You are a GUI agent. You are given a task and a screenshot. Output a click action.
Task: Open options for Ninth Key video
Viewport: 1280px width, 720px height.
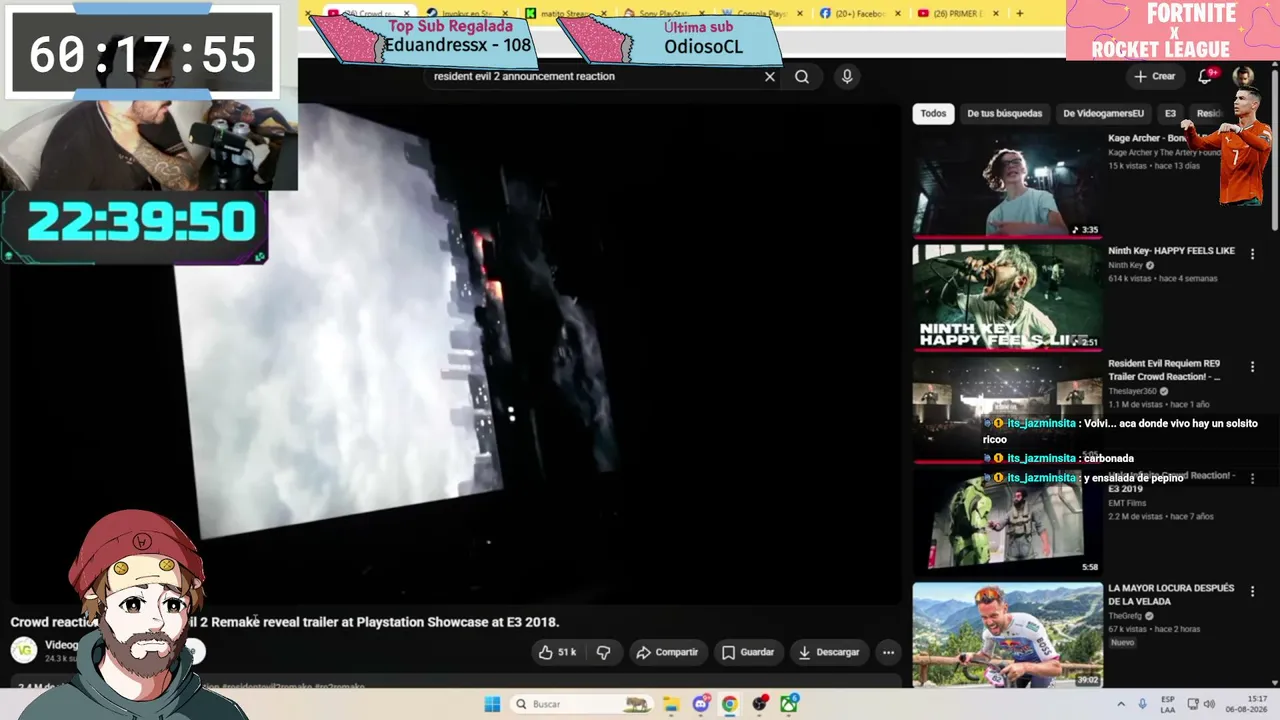pos(1252,254)
